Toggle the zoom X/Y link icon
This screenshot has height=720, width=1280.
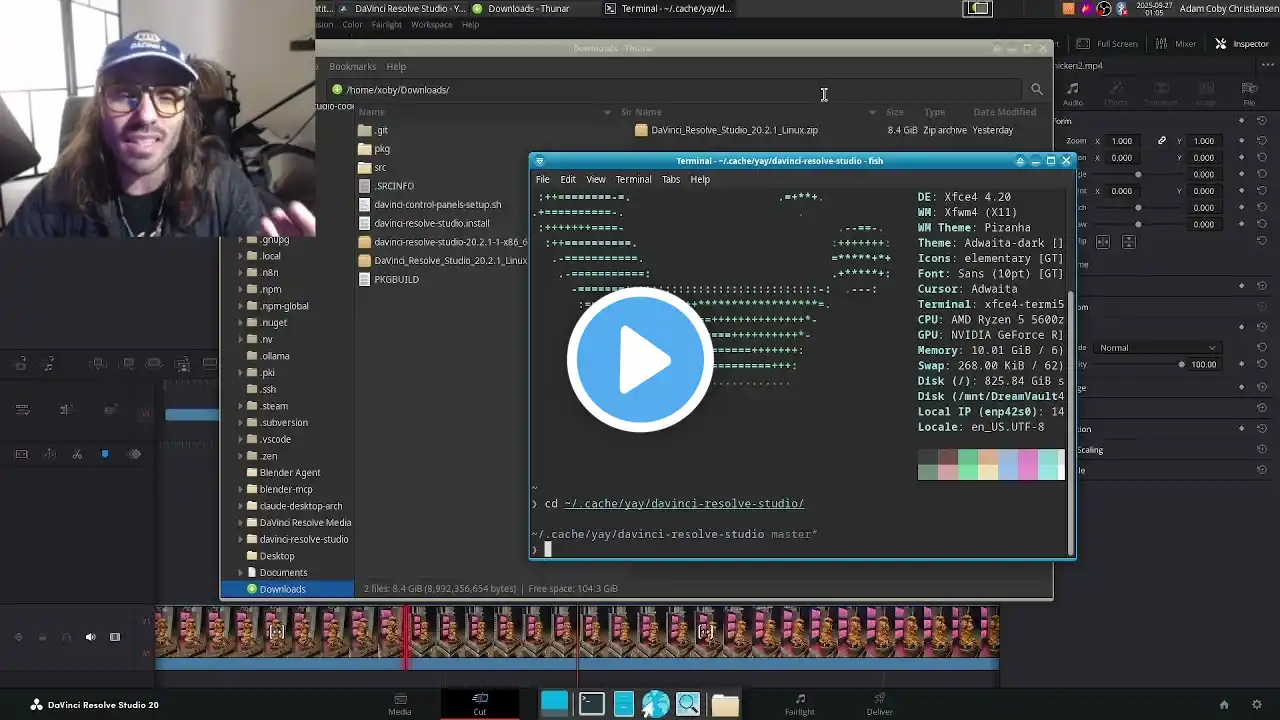pos(1161,141)
